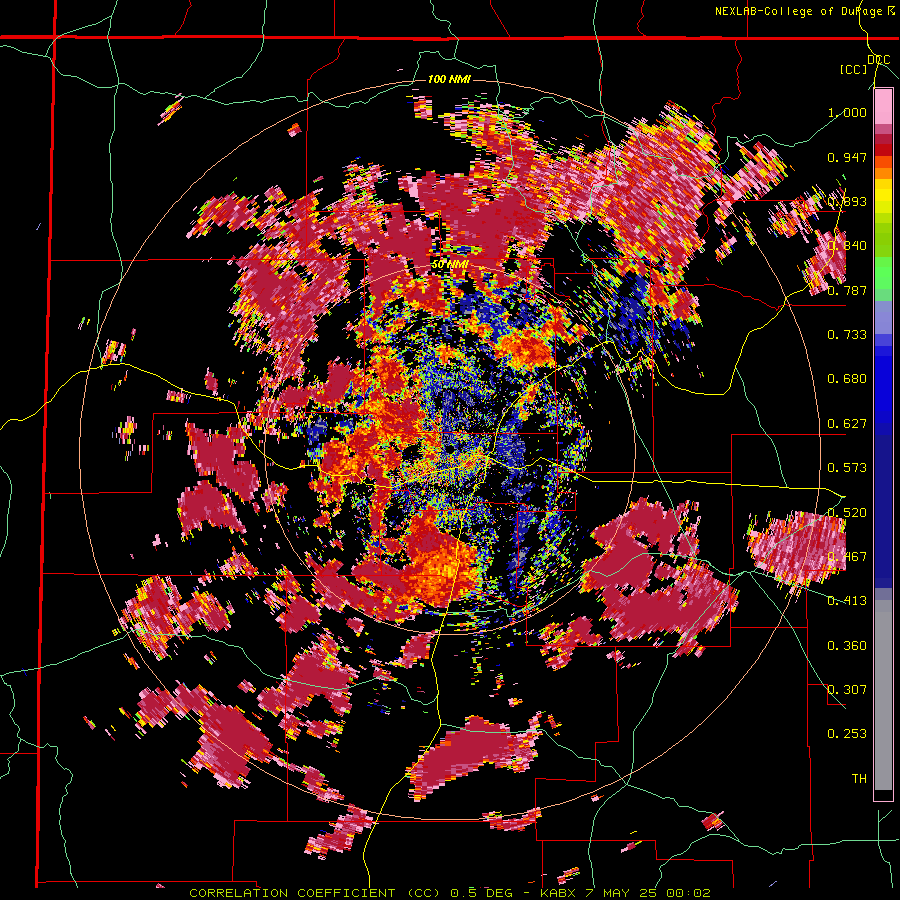Pick the orange color bar segment
Image resolution: width=900 pixels, height=900 pixels.
883,173
